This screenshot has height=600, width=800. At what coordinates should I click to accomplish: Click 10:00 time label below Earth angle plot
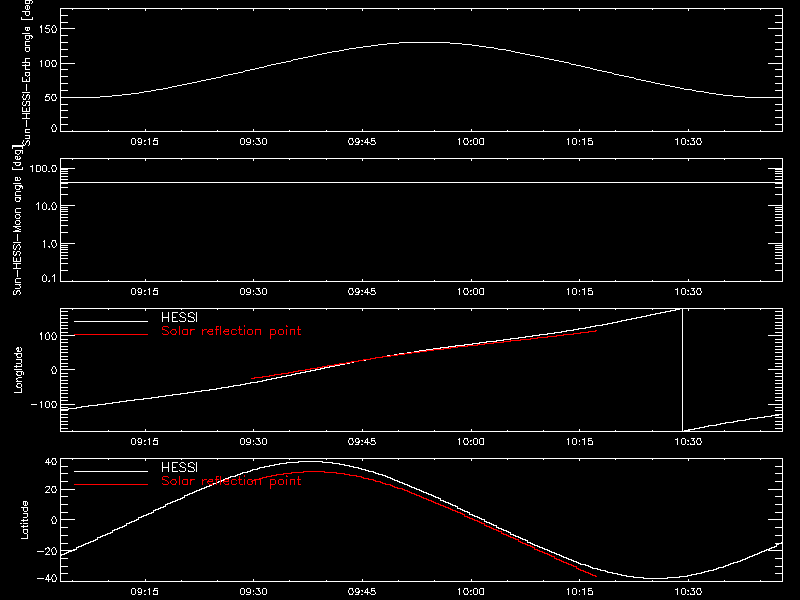click(x=470, y=142)
